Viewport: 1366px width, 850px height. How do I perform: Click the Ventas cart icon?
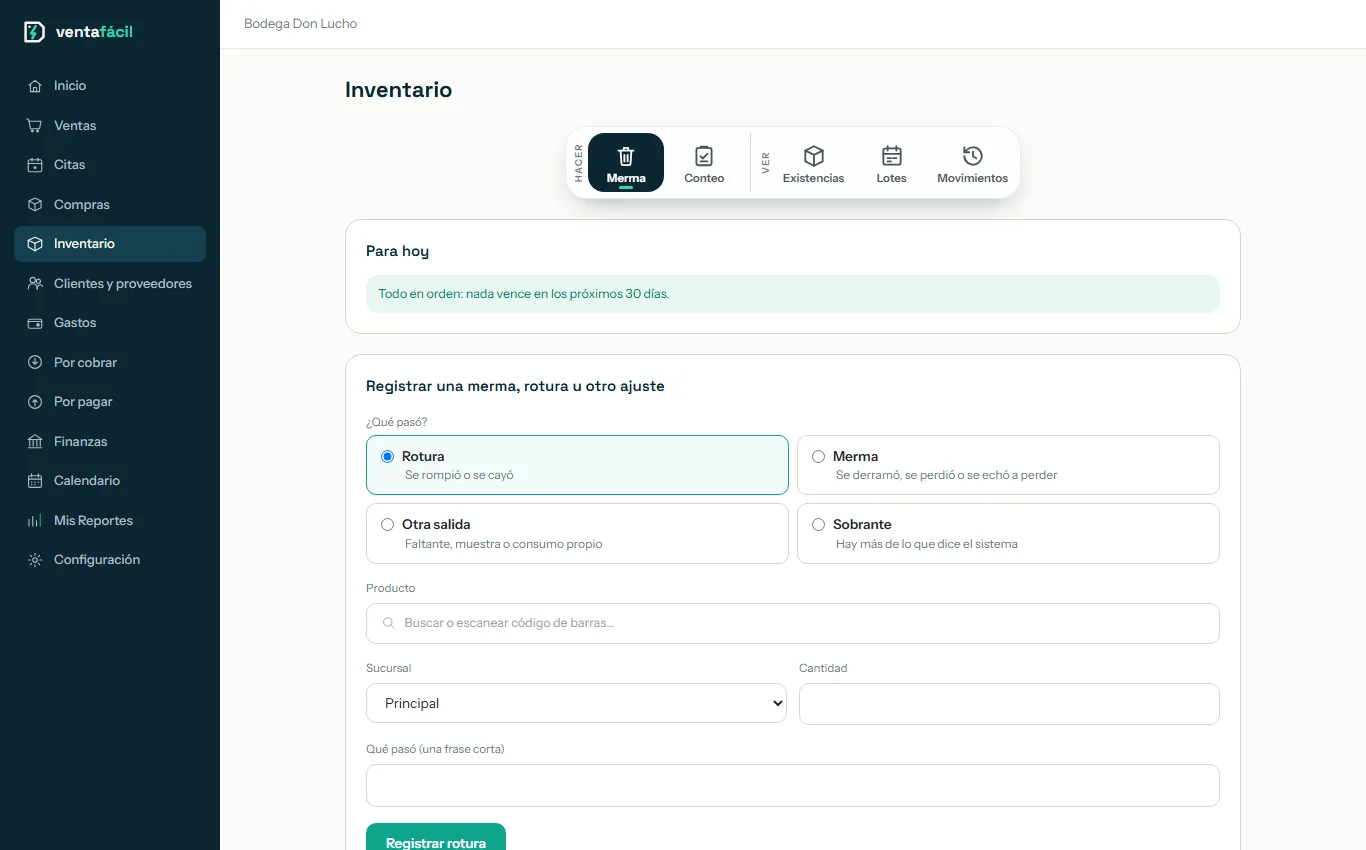[x=35, y=126]
